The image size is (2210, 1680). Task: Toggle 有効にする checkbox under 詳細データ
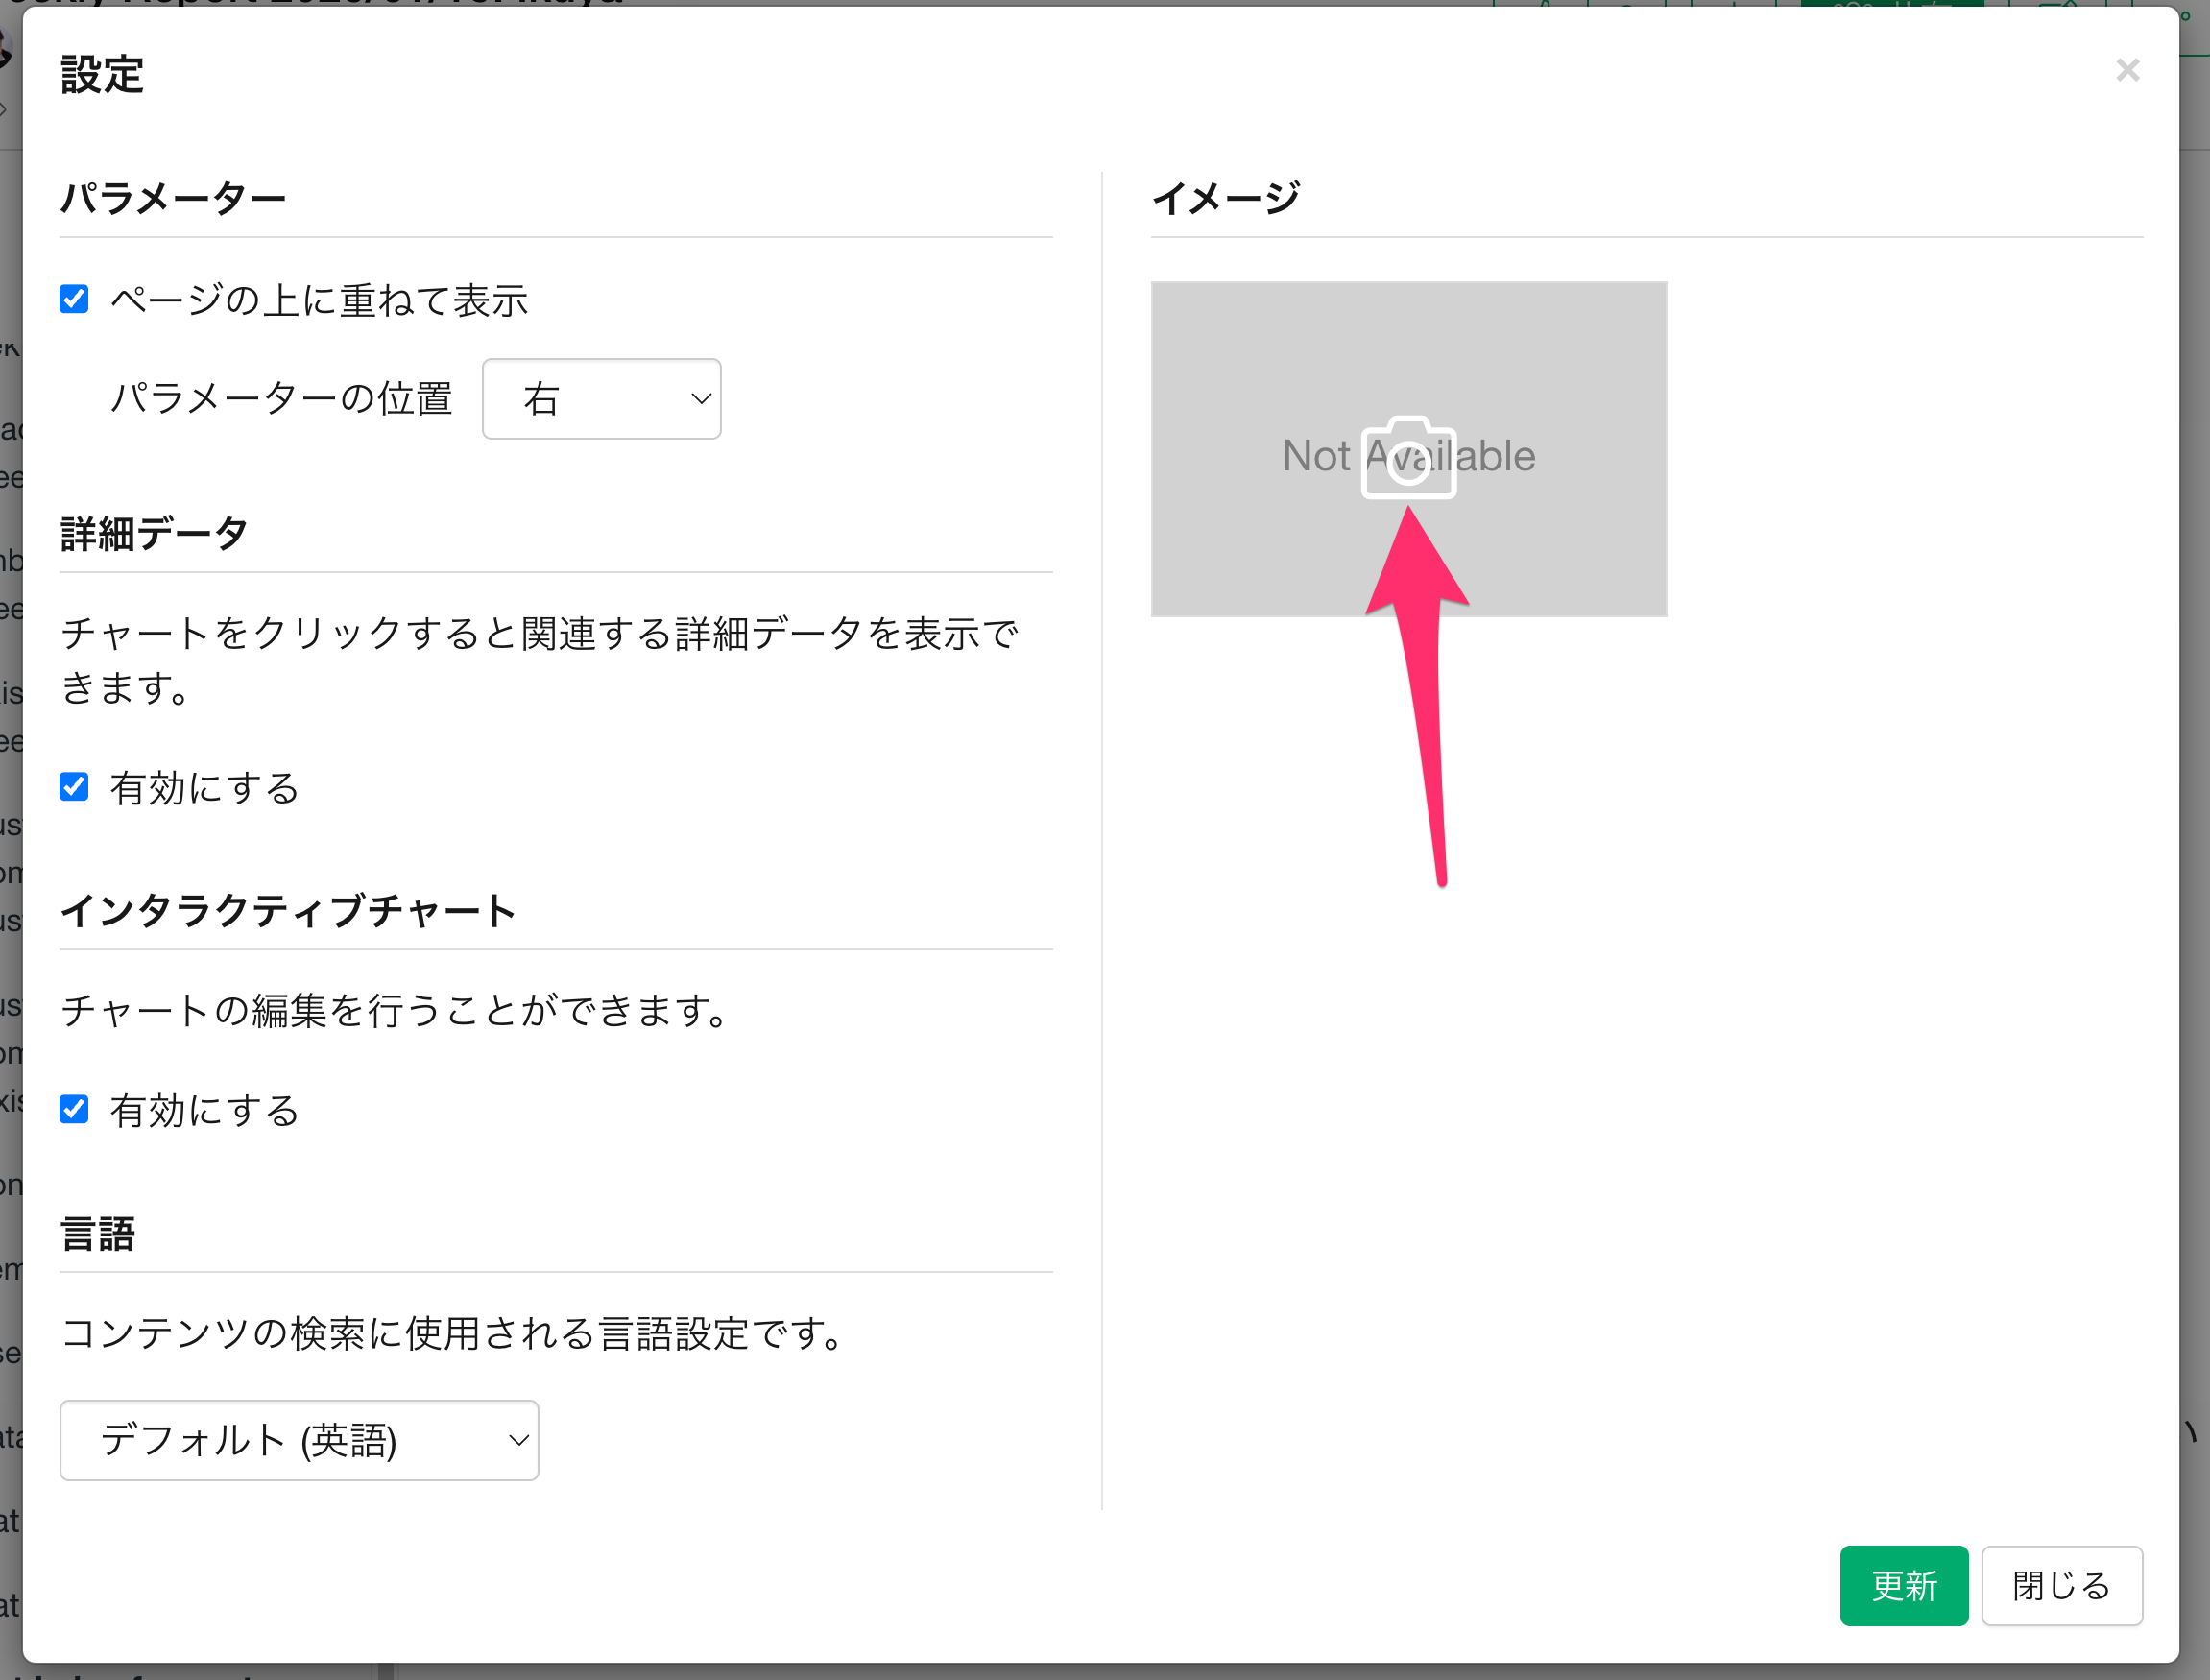(x=74, y=787)
